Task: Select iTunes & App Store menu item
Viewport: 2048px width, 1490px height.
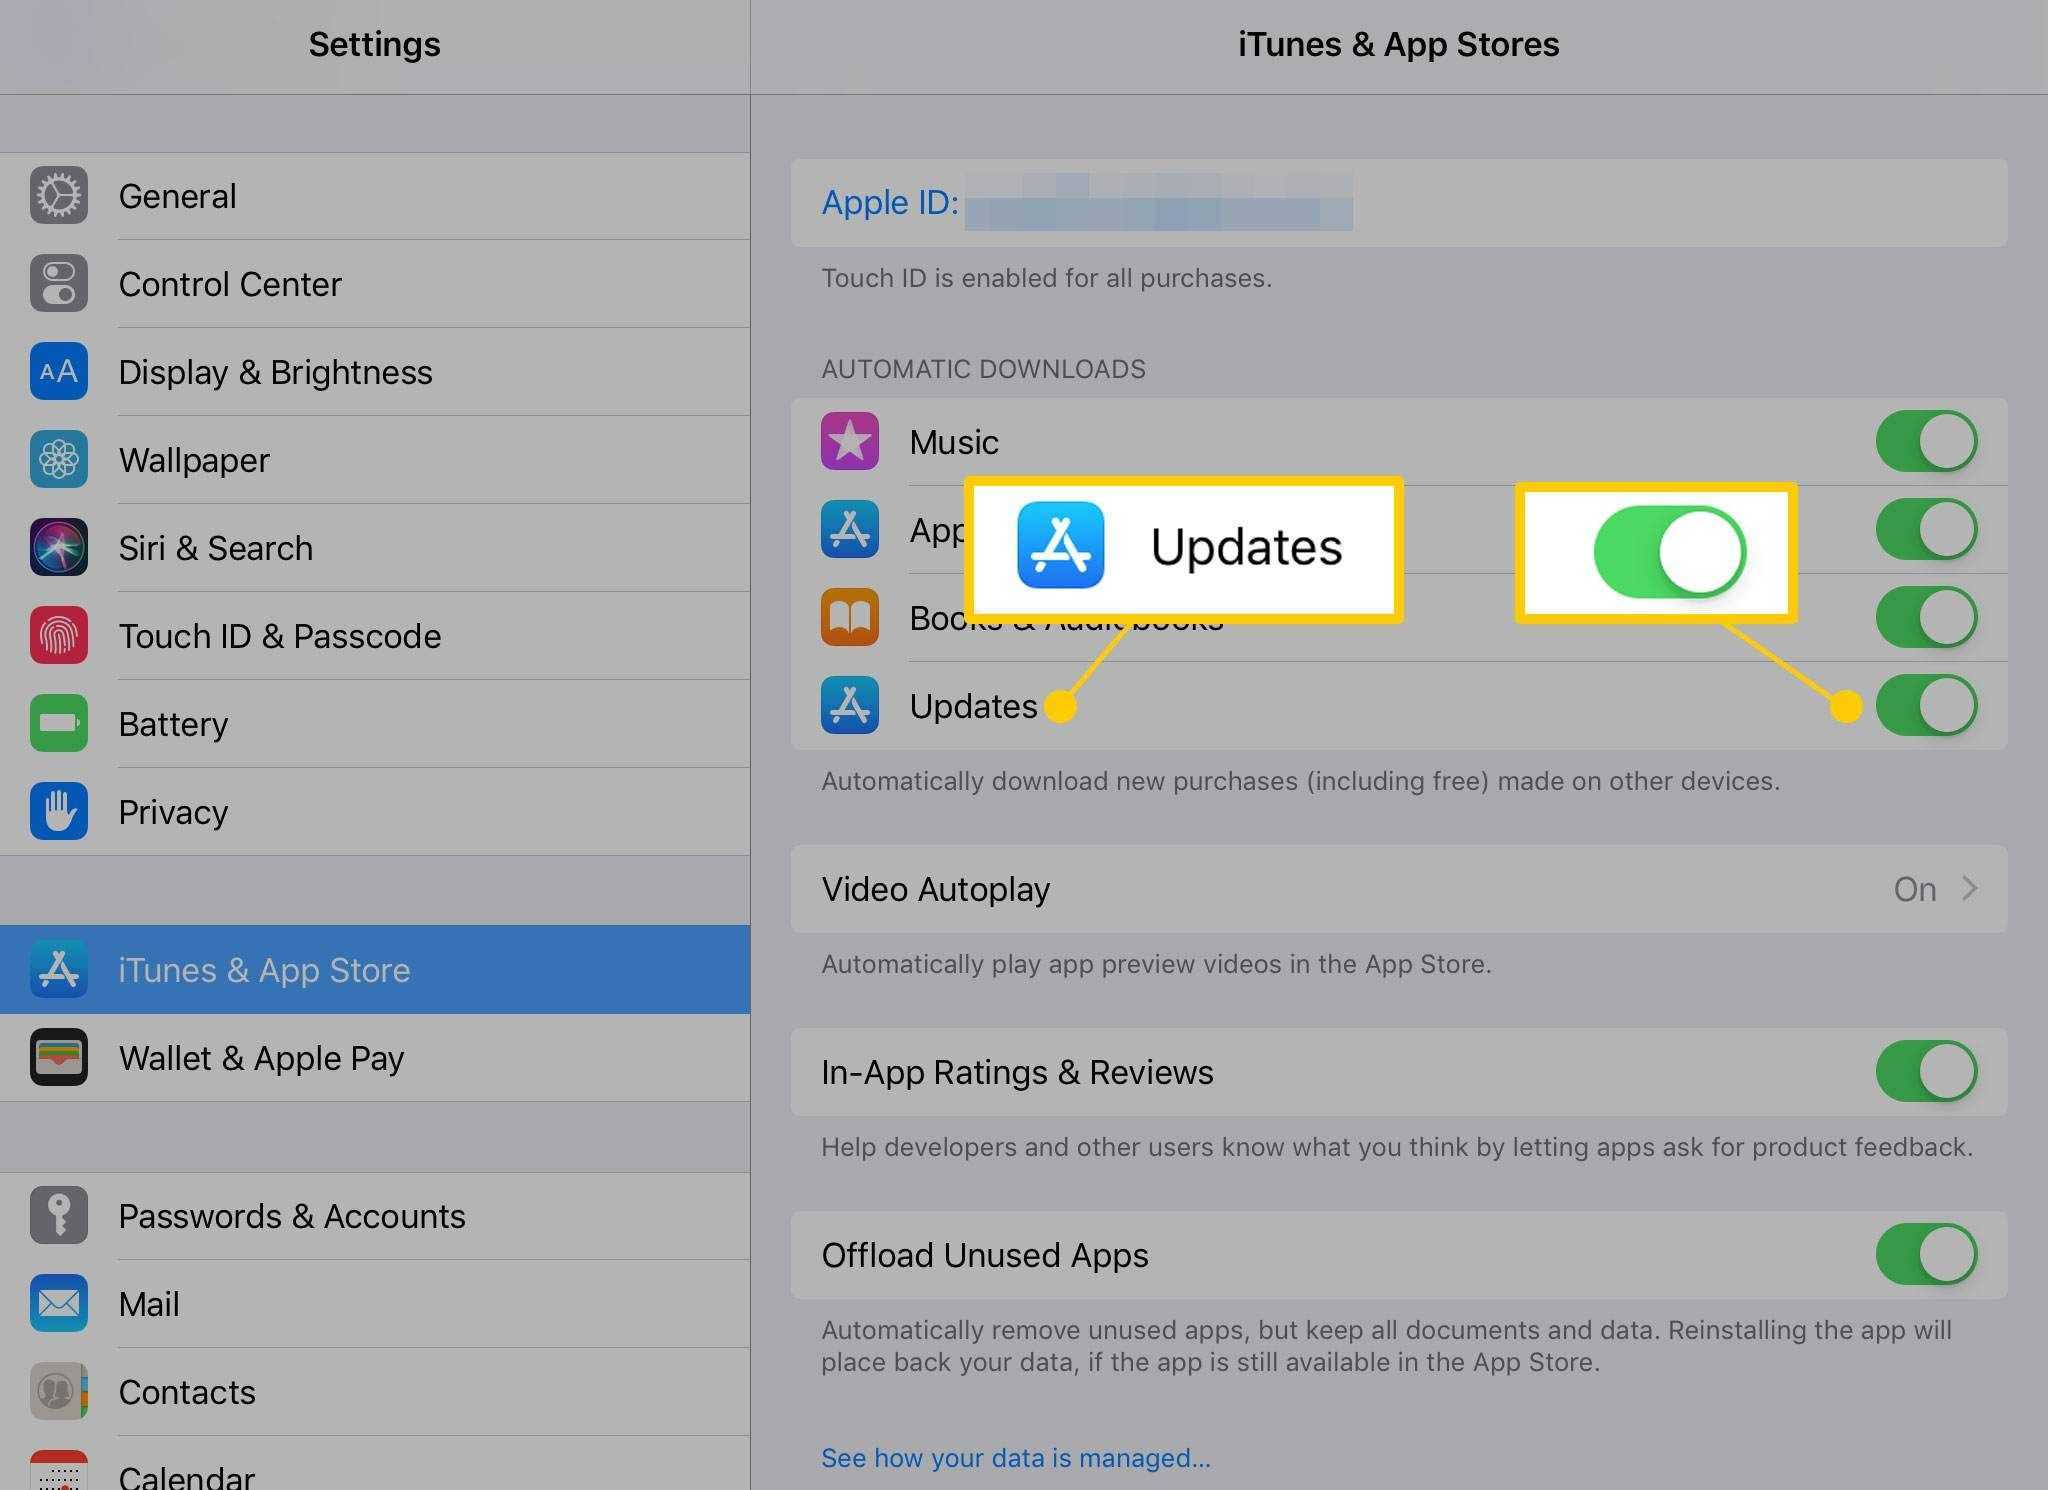Action: [375, 968]
